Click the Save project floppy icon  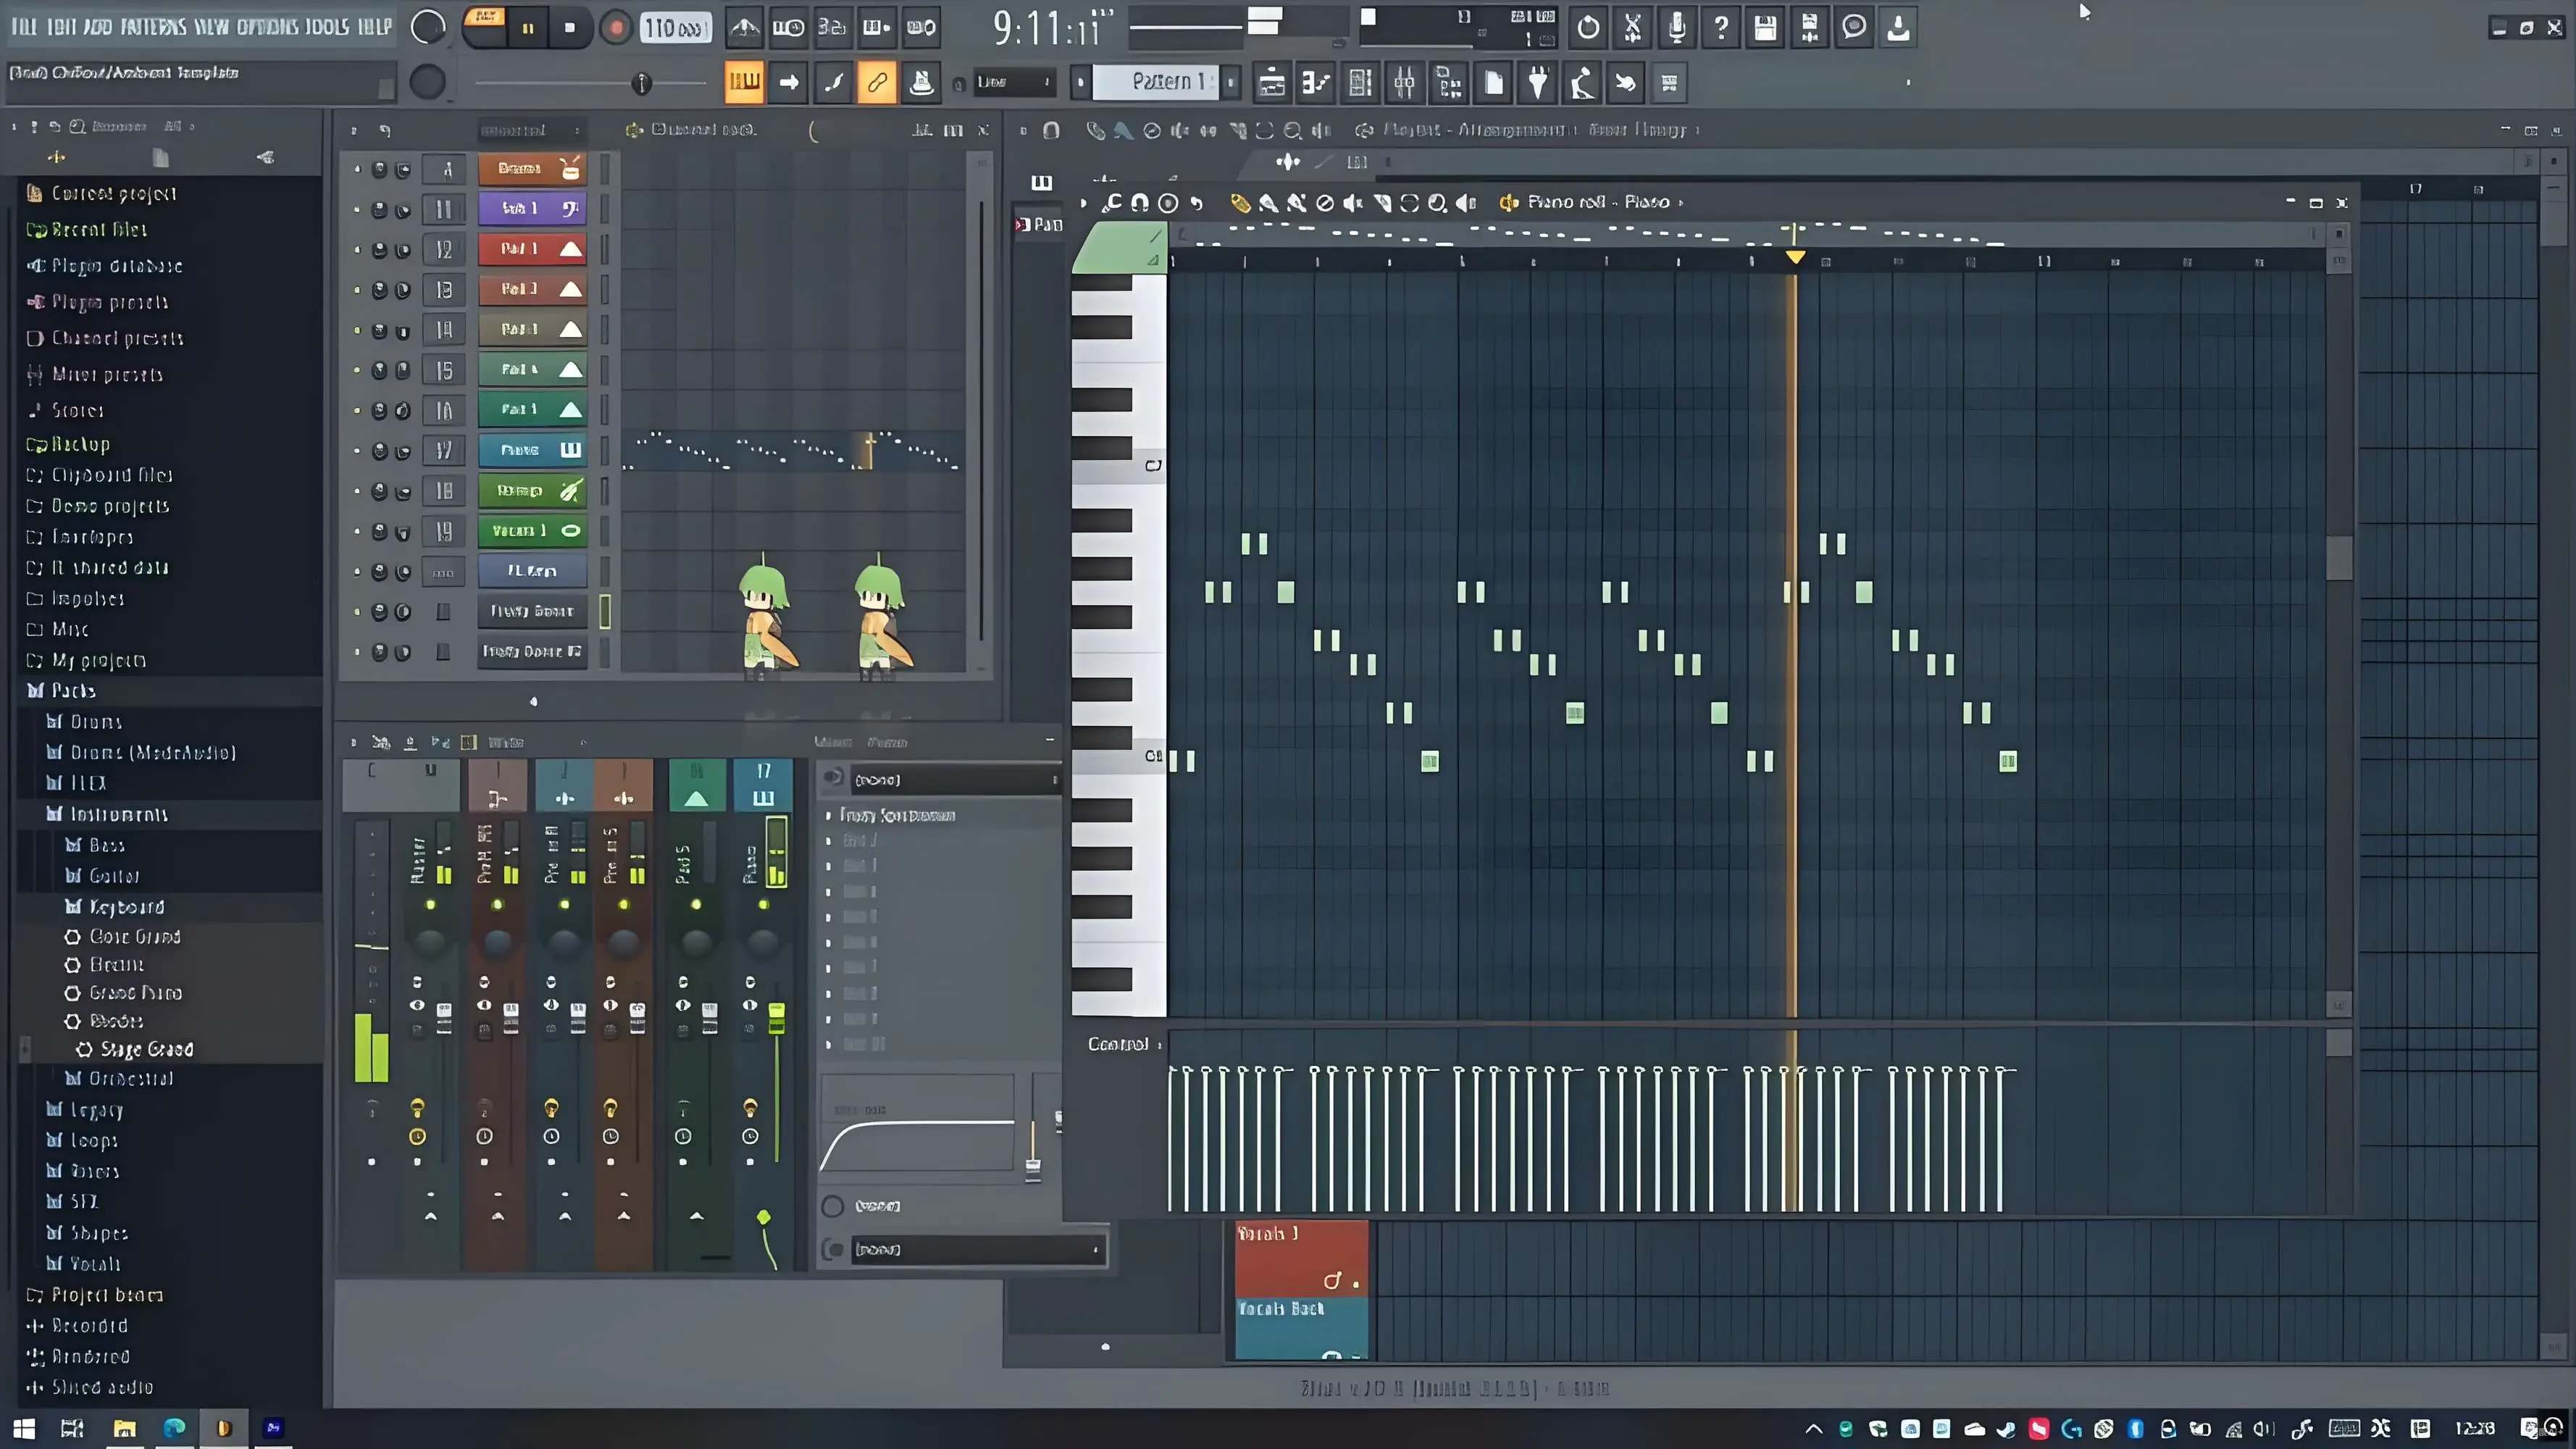pos(1765,28)
